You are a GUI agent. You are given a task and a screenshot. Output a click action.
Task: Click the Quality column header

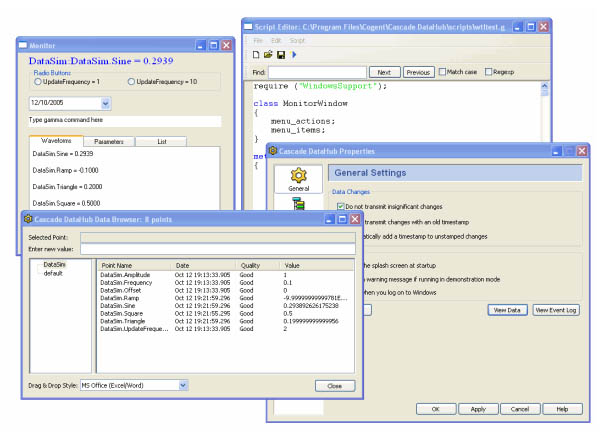point(258,265)
